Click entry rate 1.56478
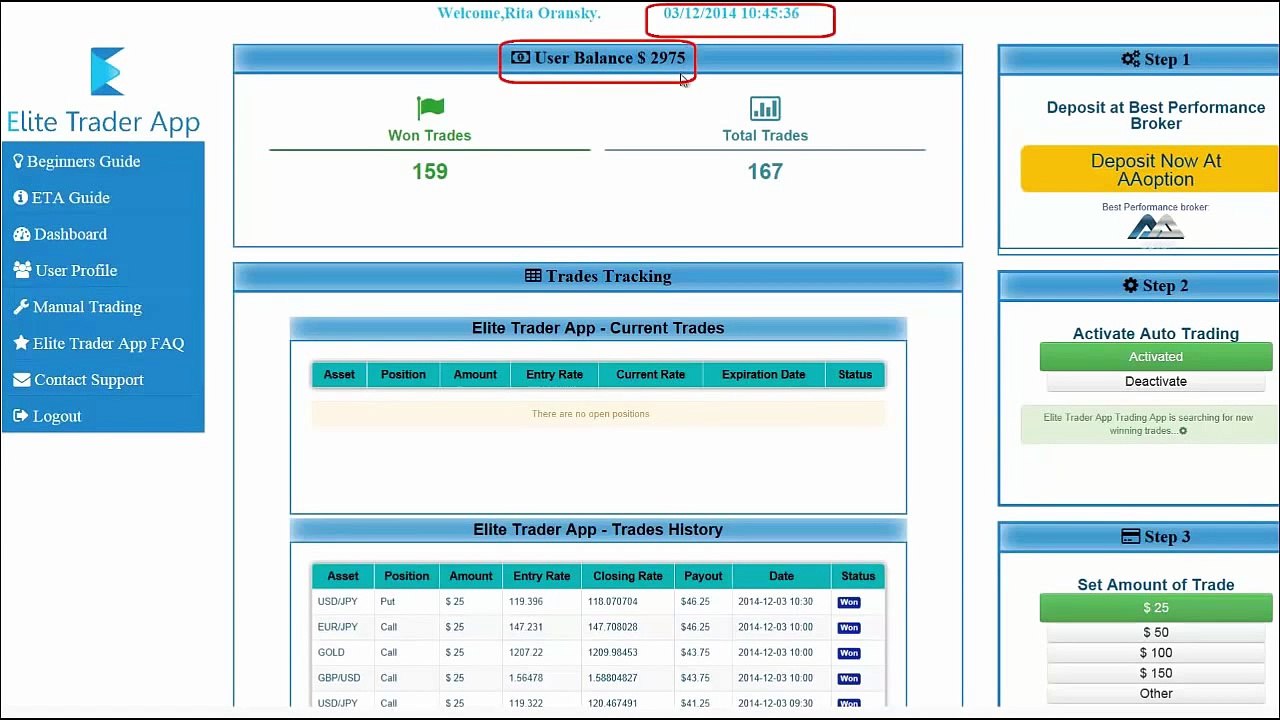1280x720 pixels. tap(526, 678)
